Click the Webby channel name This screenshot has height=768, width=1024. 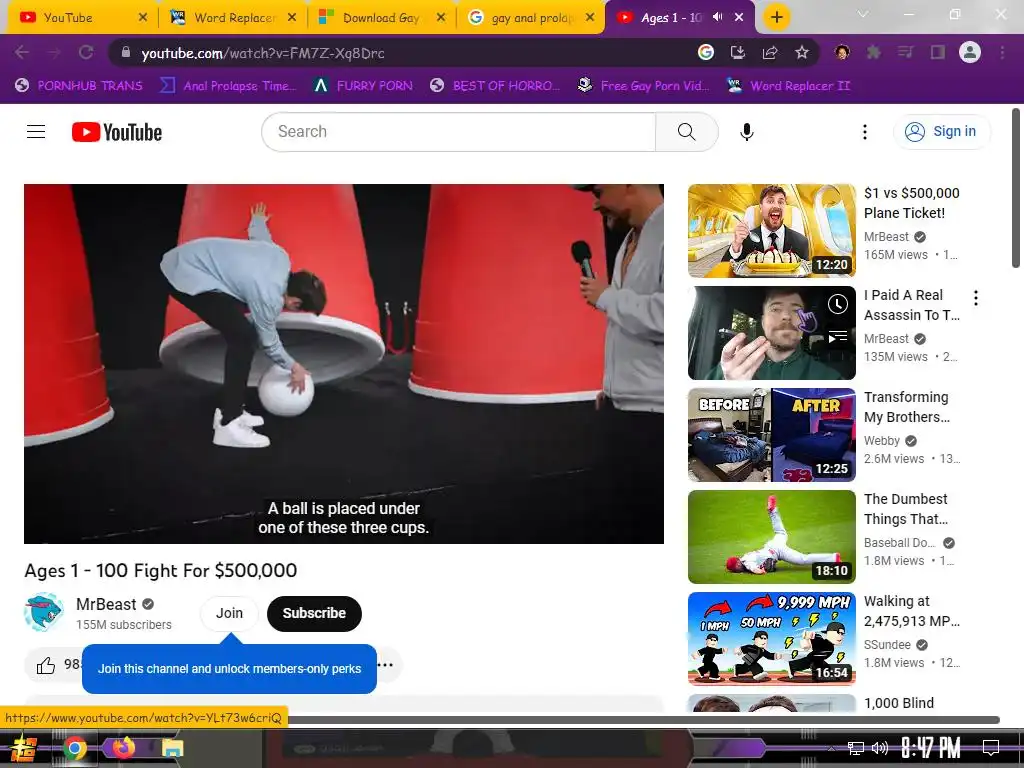click(x=882, y=441)
